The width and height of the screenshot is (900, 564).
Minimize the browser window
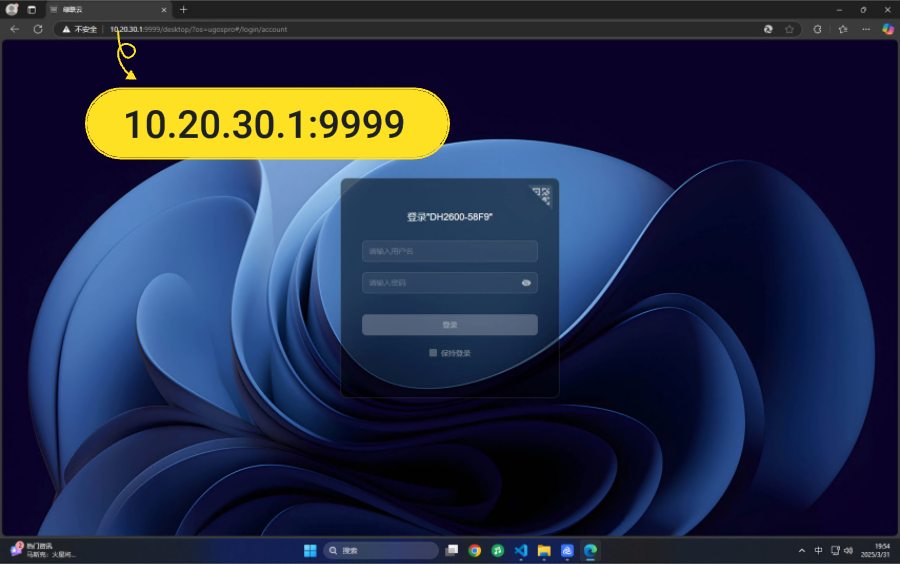(839, 10)
